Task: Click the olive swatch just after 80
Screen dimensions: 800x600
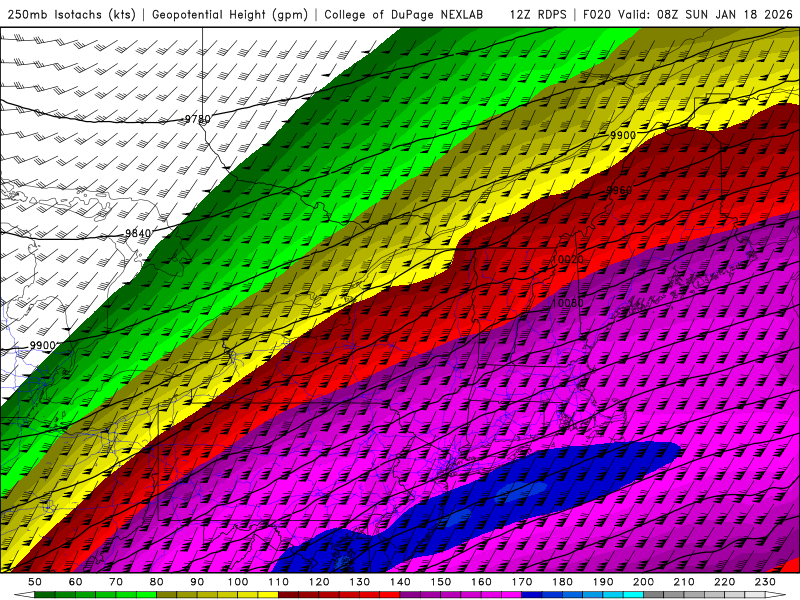Action: tap(166, 595)
